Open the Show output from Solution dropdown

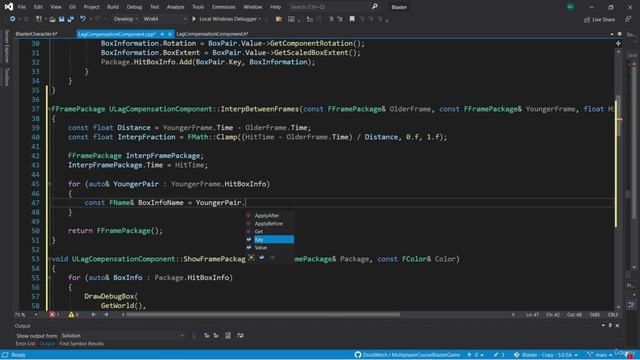tap(122, 336)
